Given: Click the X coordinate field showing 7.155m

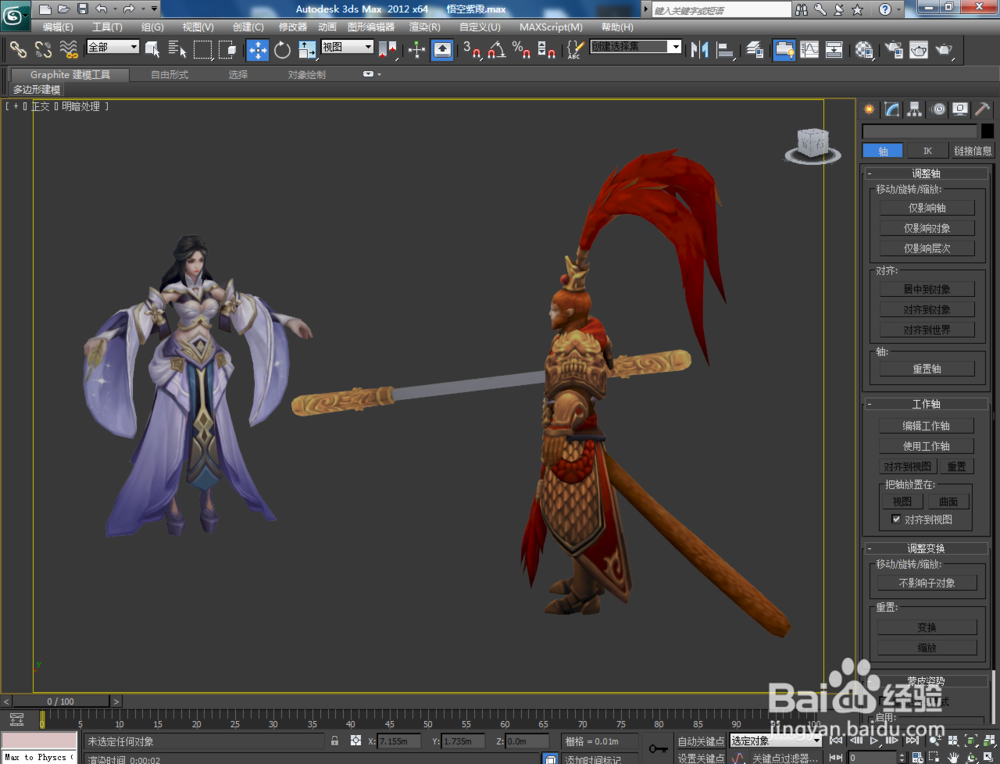Looking at the screenshot, I should point(399,741).
